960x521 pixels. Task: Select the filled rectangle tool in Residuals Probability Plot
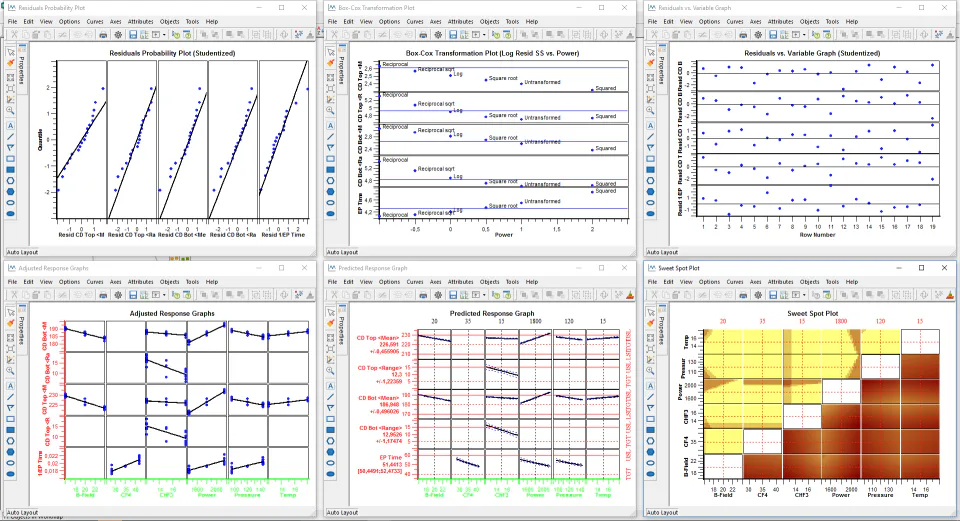pos(10,170)
